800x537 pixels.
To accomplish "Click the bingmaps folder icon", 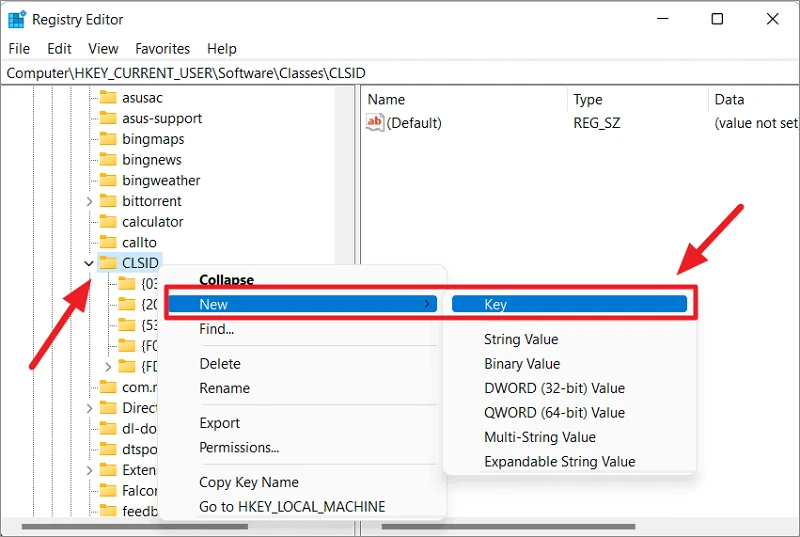I will point(108,139).
